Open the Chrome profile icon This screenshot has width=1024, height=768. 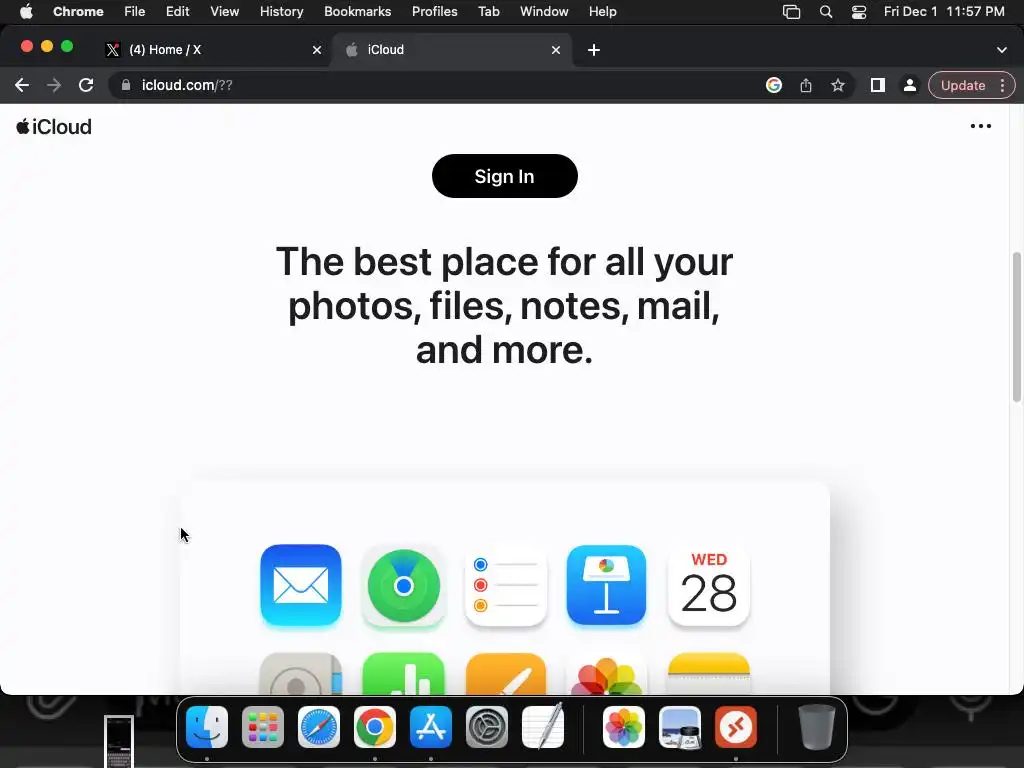(909, 86)
